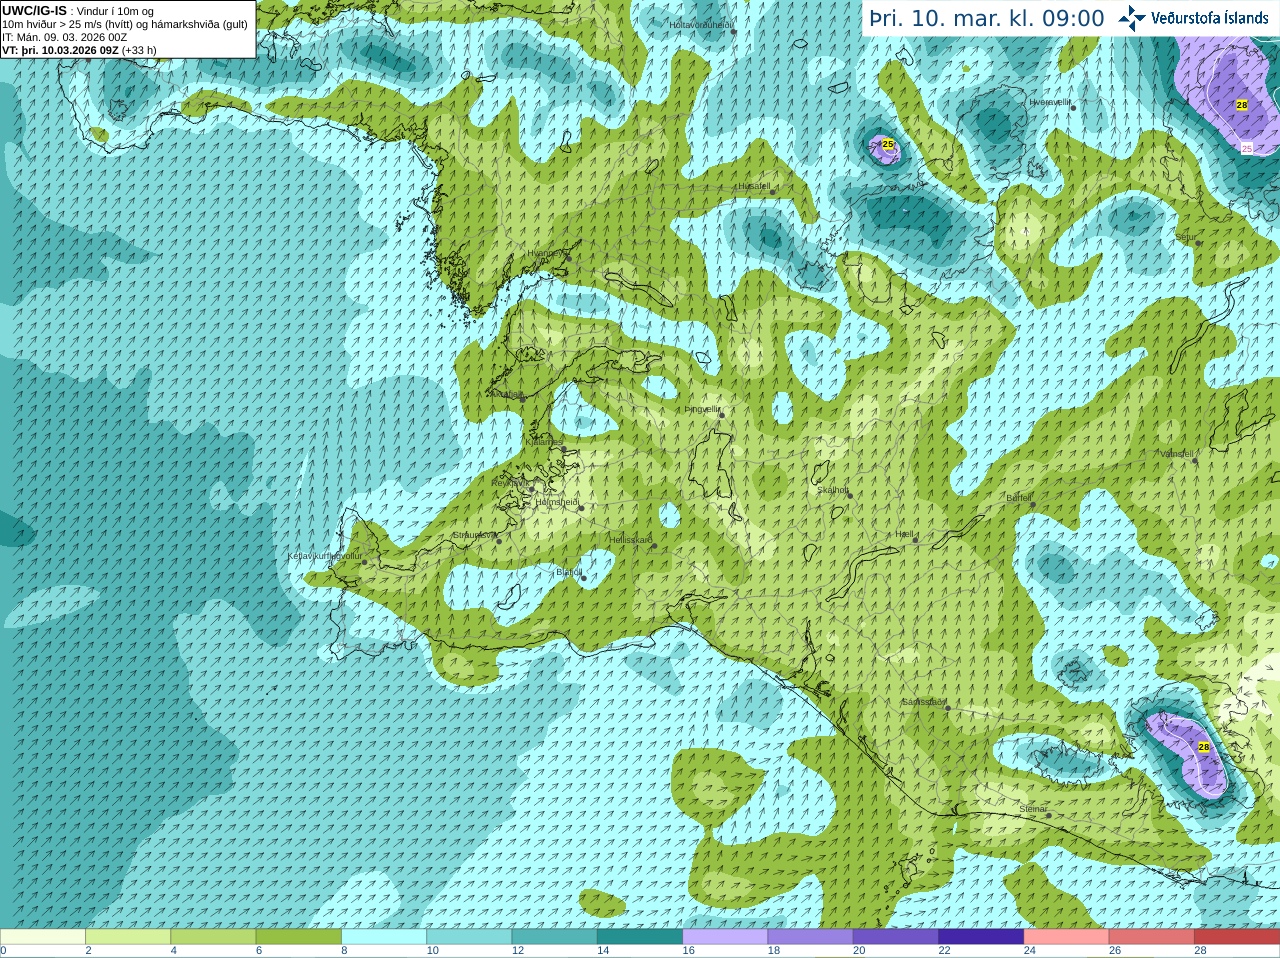Click the Holtavörðuheiði place label
This screenshot has width=1280, height=958.
702,24
